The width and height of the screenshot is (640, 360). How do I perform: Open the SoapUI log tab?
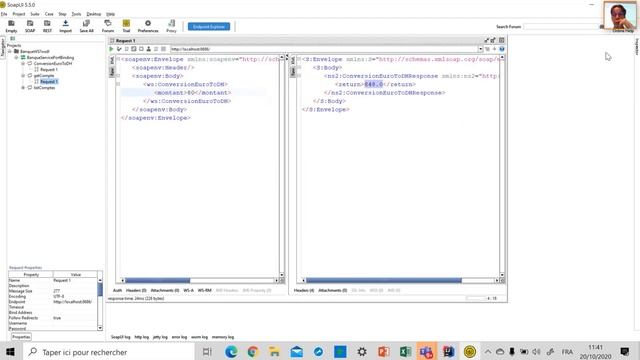coord(120,337)
